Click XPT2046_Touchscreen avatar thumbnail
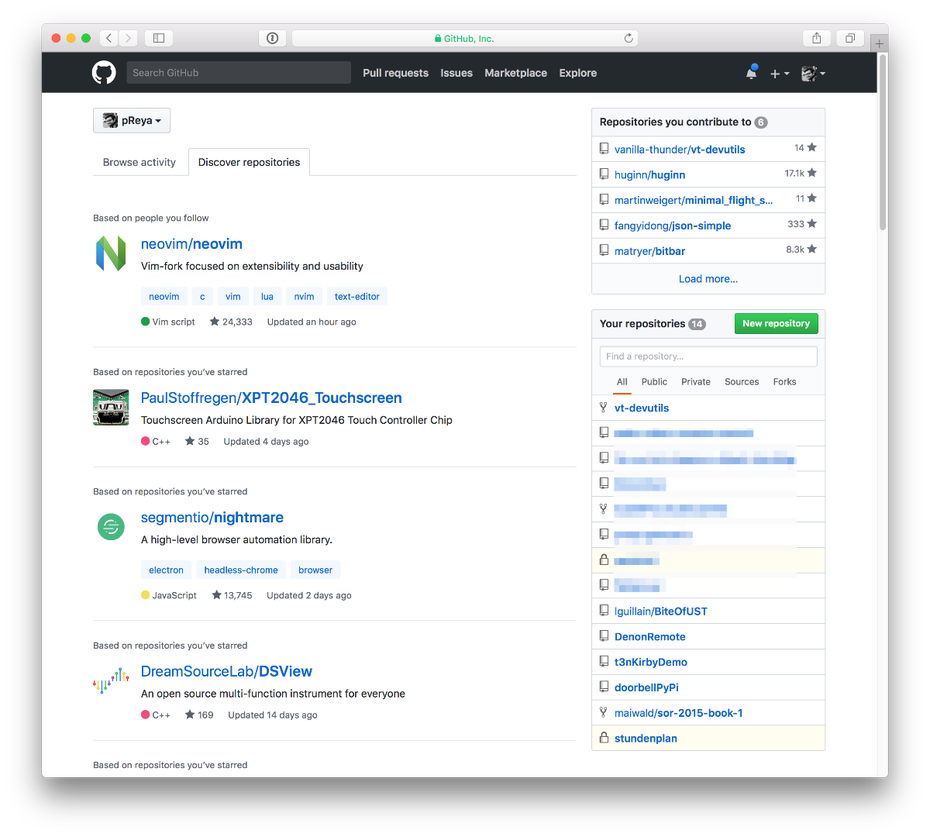This screenshot has height=837, width=930. tap(111, 408)
